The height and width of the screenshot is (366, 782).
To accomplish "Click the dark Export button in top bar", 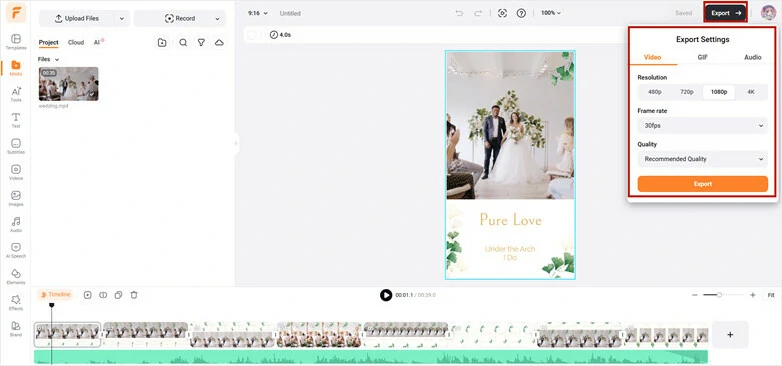I will pos(726,13).
